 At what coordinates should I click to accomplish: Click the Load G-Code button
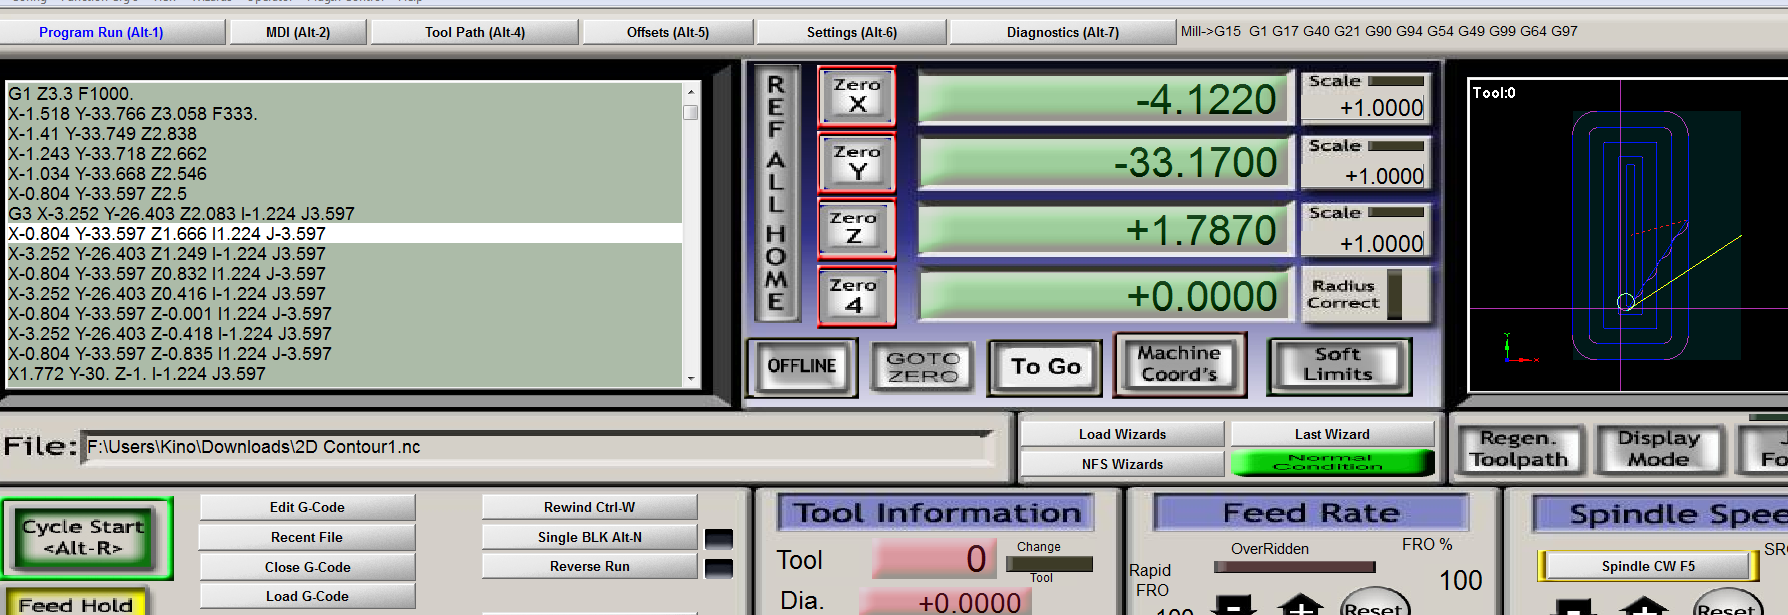(307, 596)
